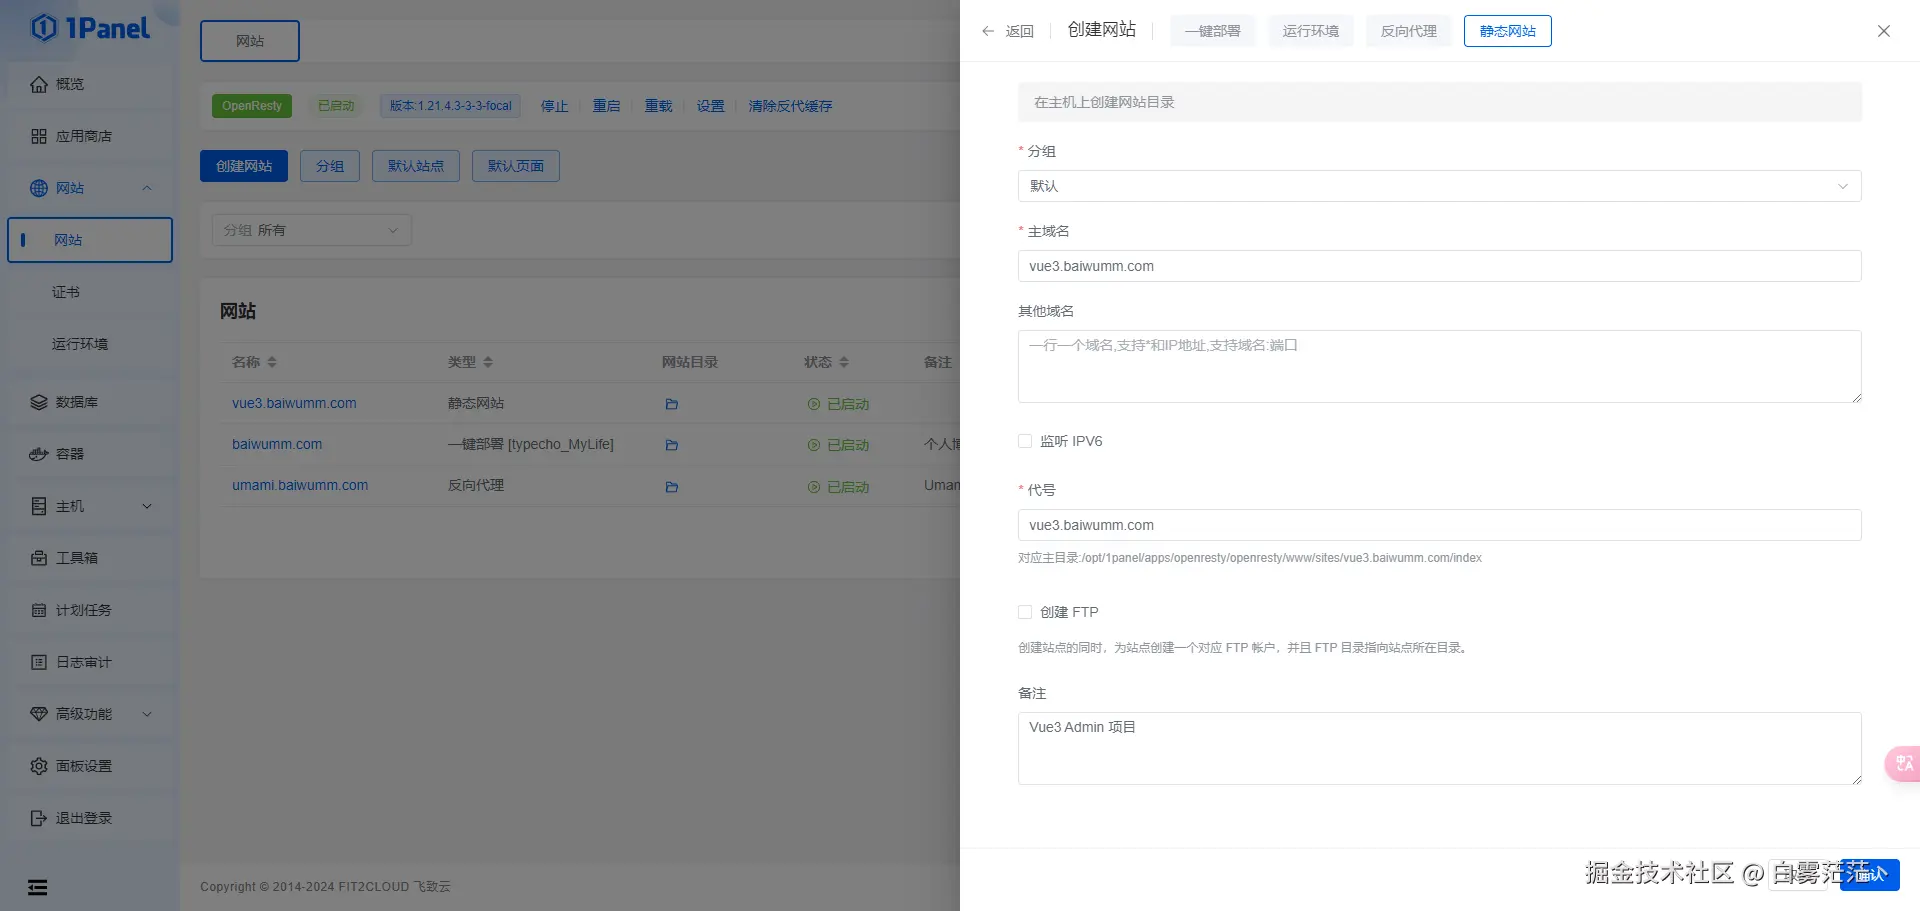Enable the 监听 IPV6 checkbox
1920x911 pixels.
(x=1025, y=441)
